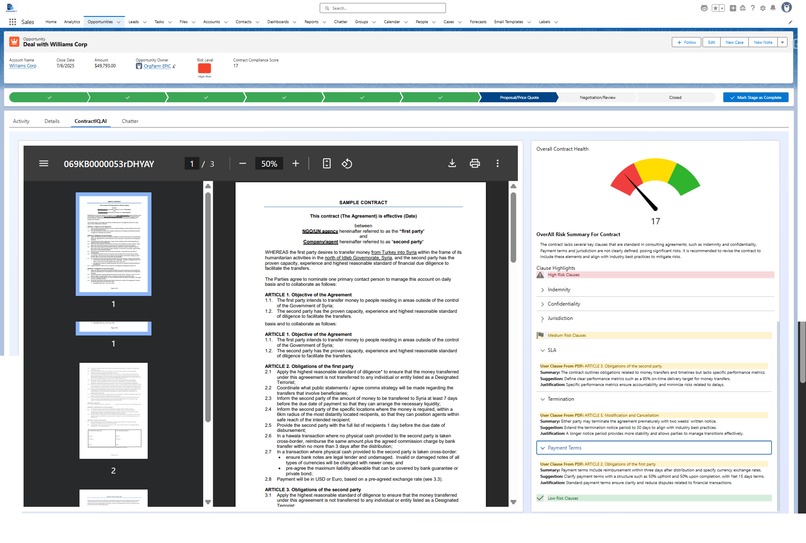The width and height of the screenshot is (806, 543).
Task: Open Analytics in navigation bar
Action: (72, 22)
